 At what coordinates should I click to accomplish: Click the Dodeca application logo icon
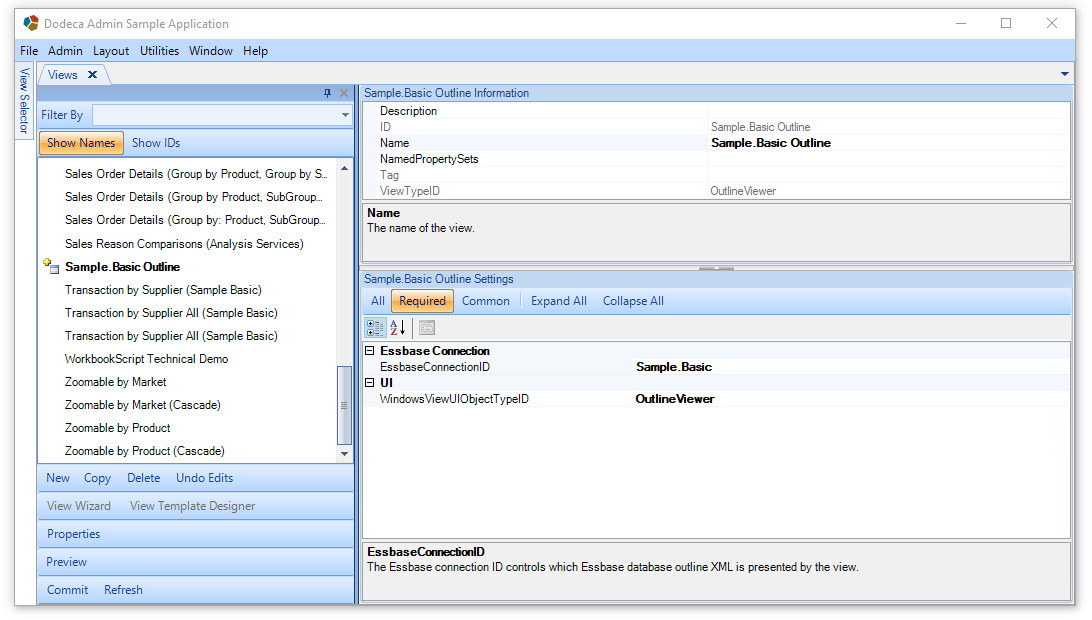coord(31,23)
